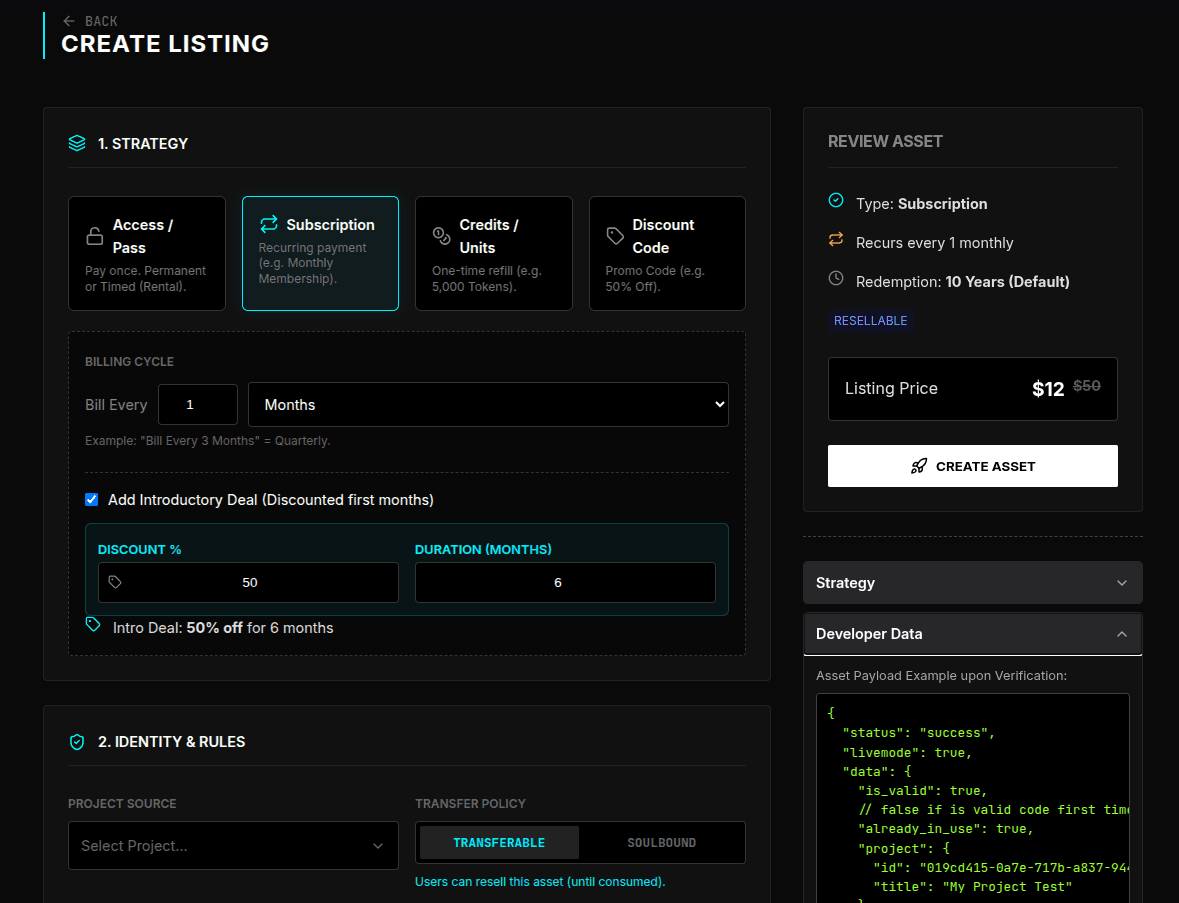This screenshot has width=1179, height=903.
Task: Click the tag icon in Discount % field
Action: (x=115, y=582)
